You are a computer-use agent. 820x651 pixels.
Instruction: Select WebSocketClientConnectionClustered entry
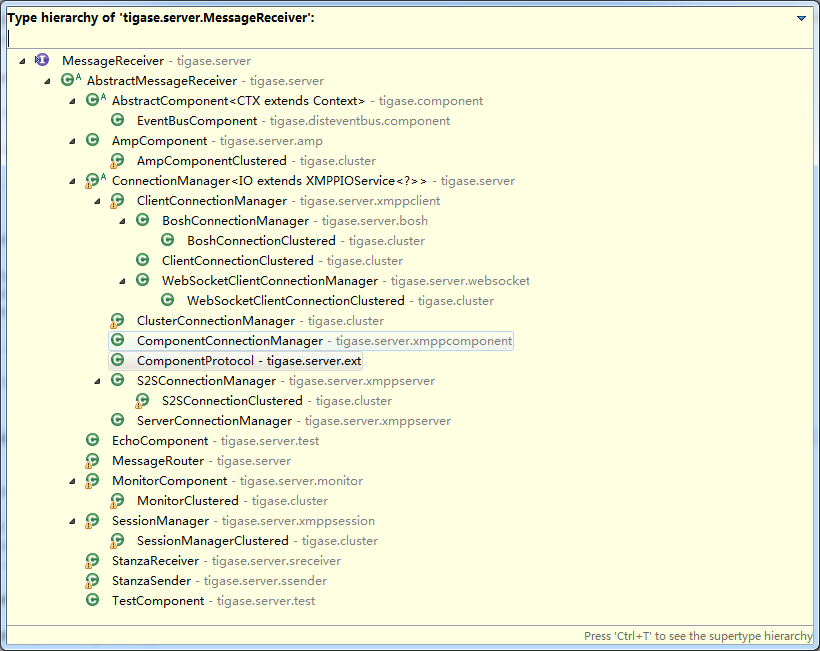click(x=340, y=301)
